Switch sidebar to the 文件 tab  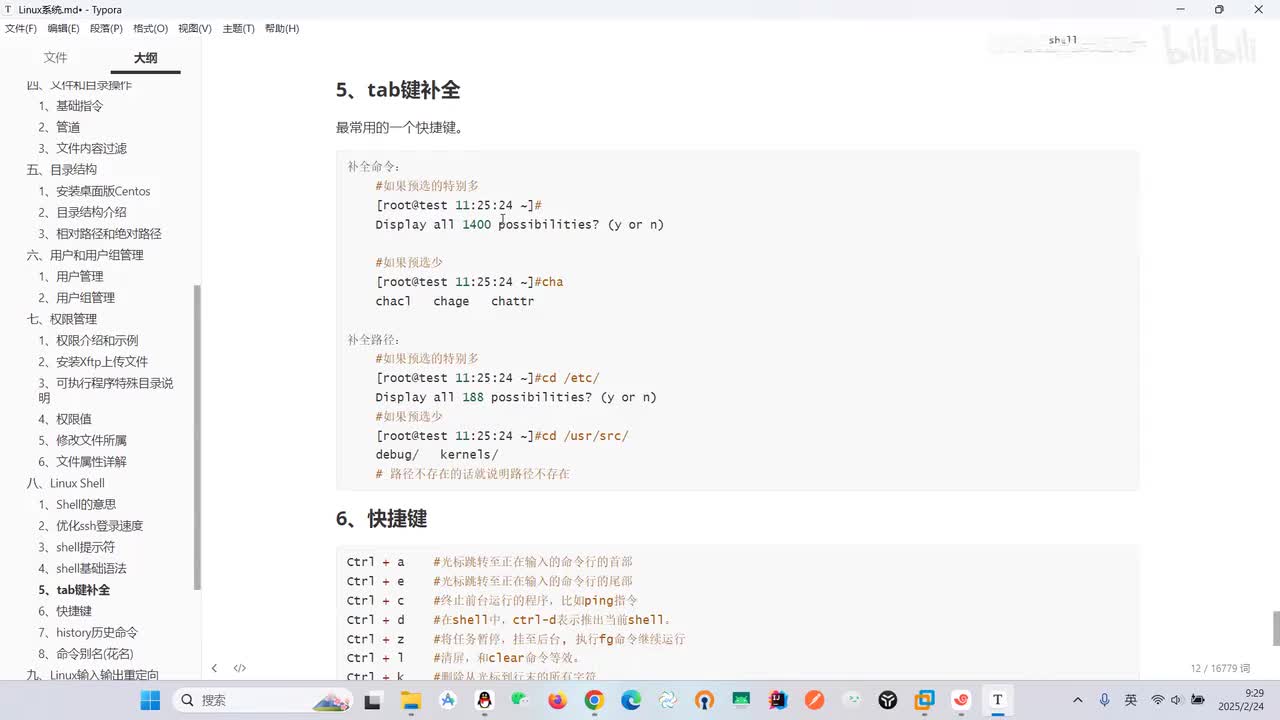(55, 58)
